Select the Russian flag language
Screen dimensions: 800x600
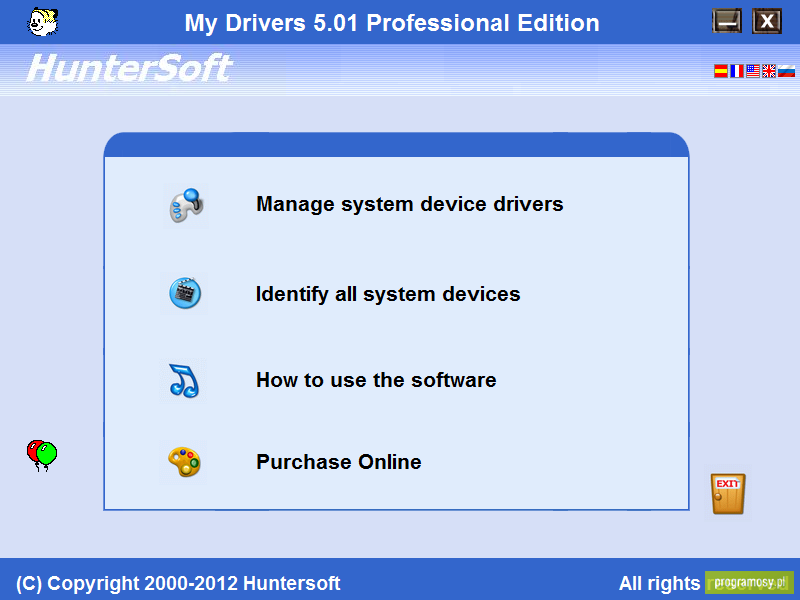[786, 71]
